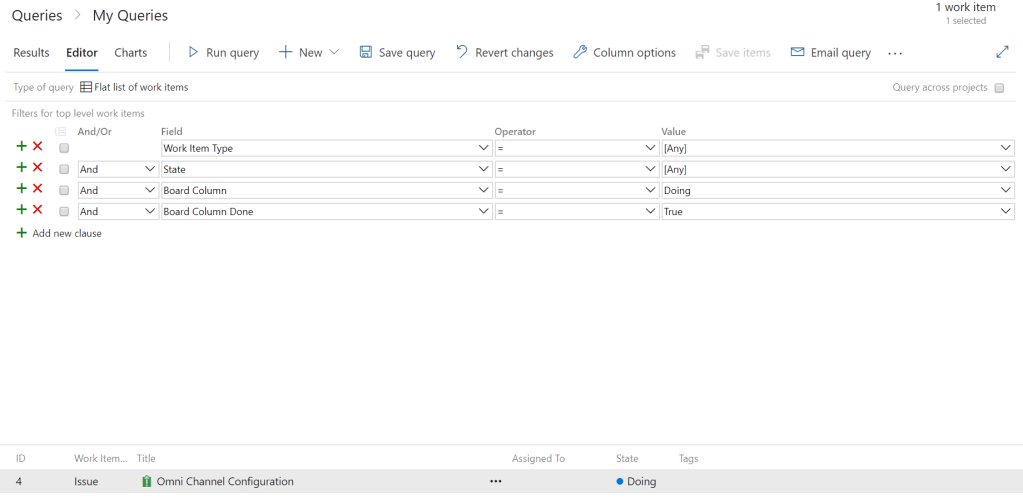Expand the Board Column field dropdown

pyautogui.click(x=484, y=190)
